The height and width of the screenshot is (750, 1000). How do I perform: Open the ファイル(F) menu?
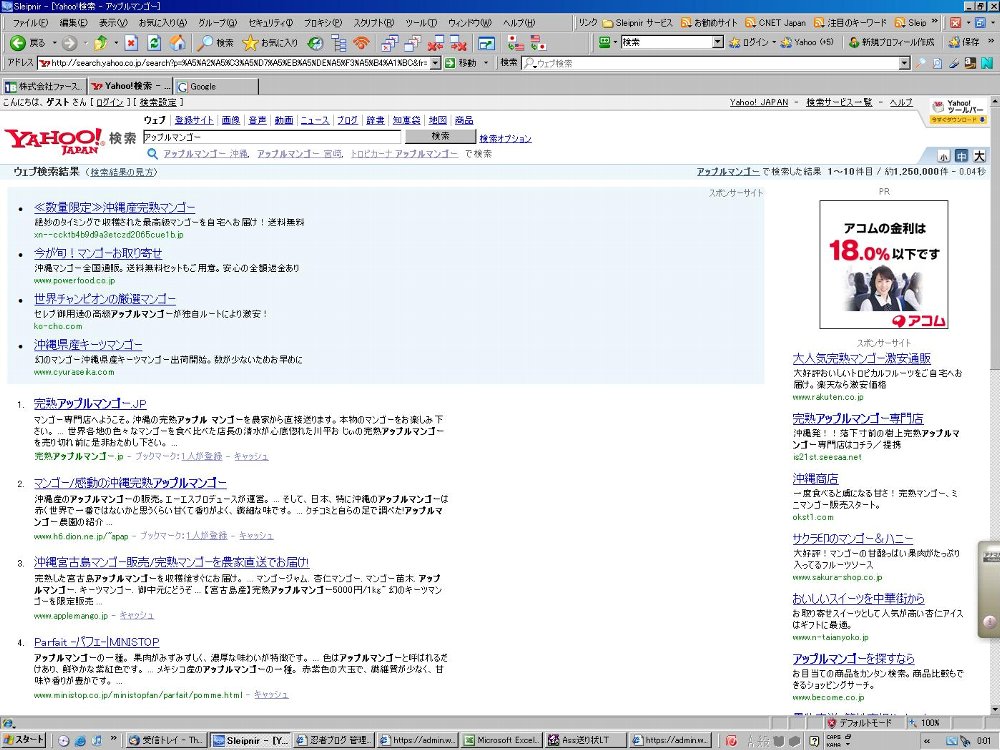29,22
